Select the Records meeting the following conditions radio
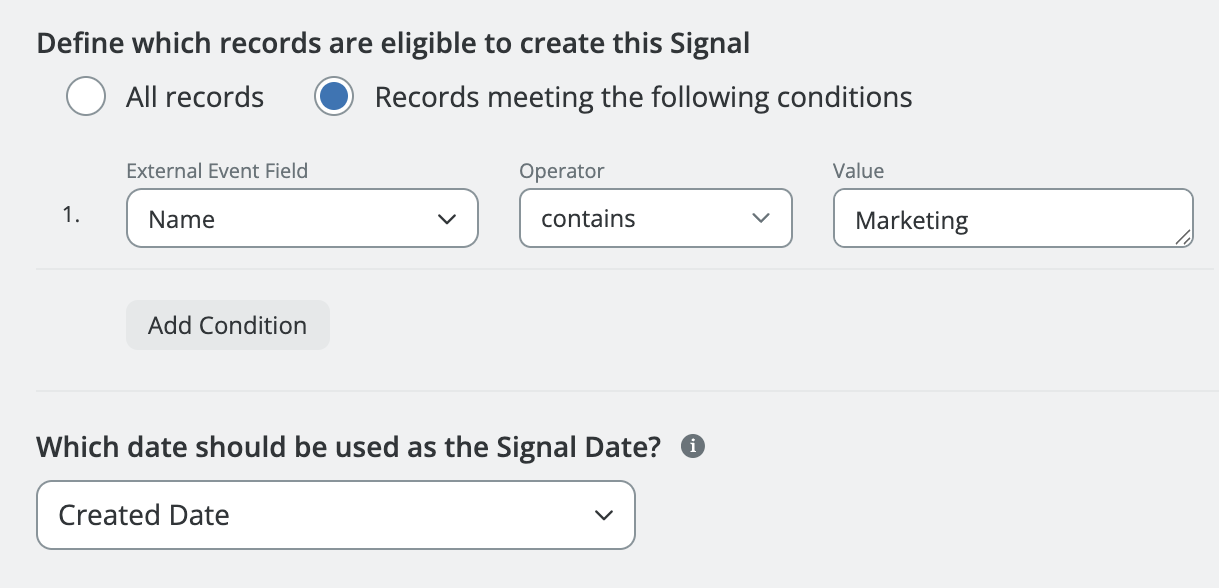Image resolution: width=1219 pixels, height=588 pixels. (x=334, y=97)
